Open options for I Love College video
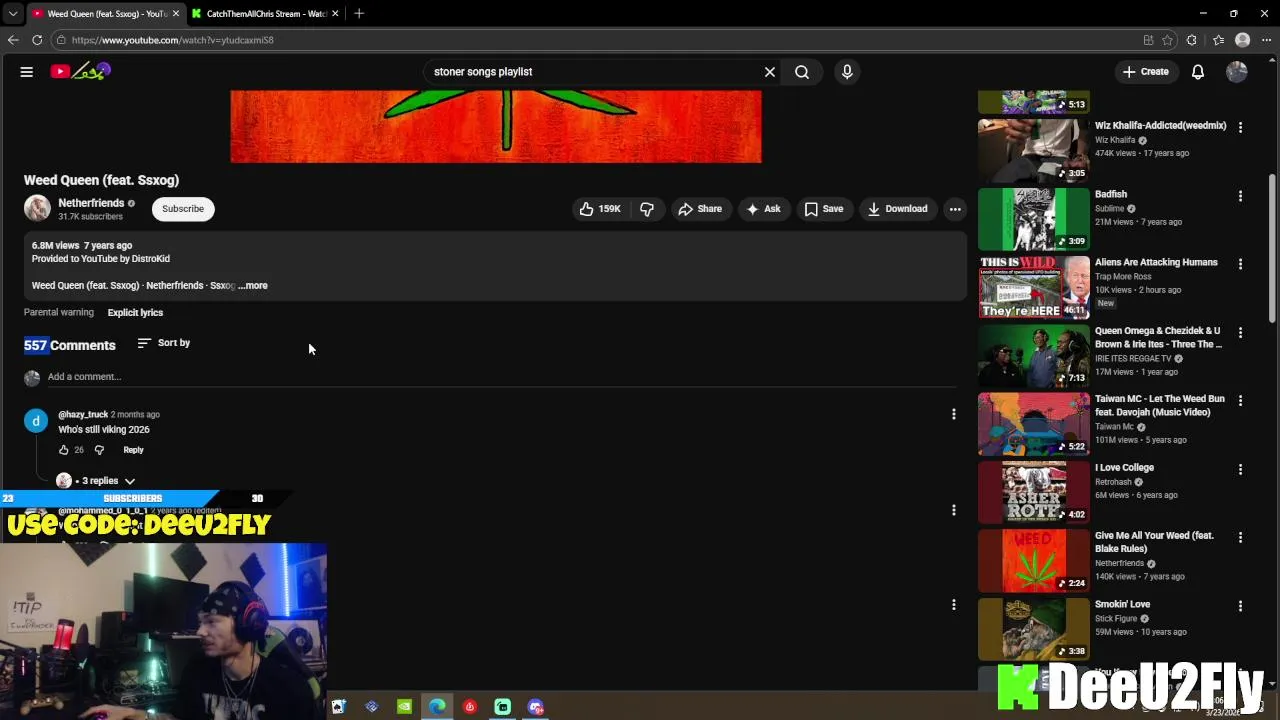Screen dimensions: 1280x720 click(x=1240, y=469)
